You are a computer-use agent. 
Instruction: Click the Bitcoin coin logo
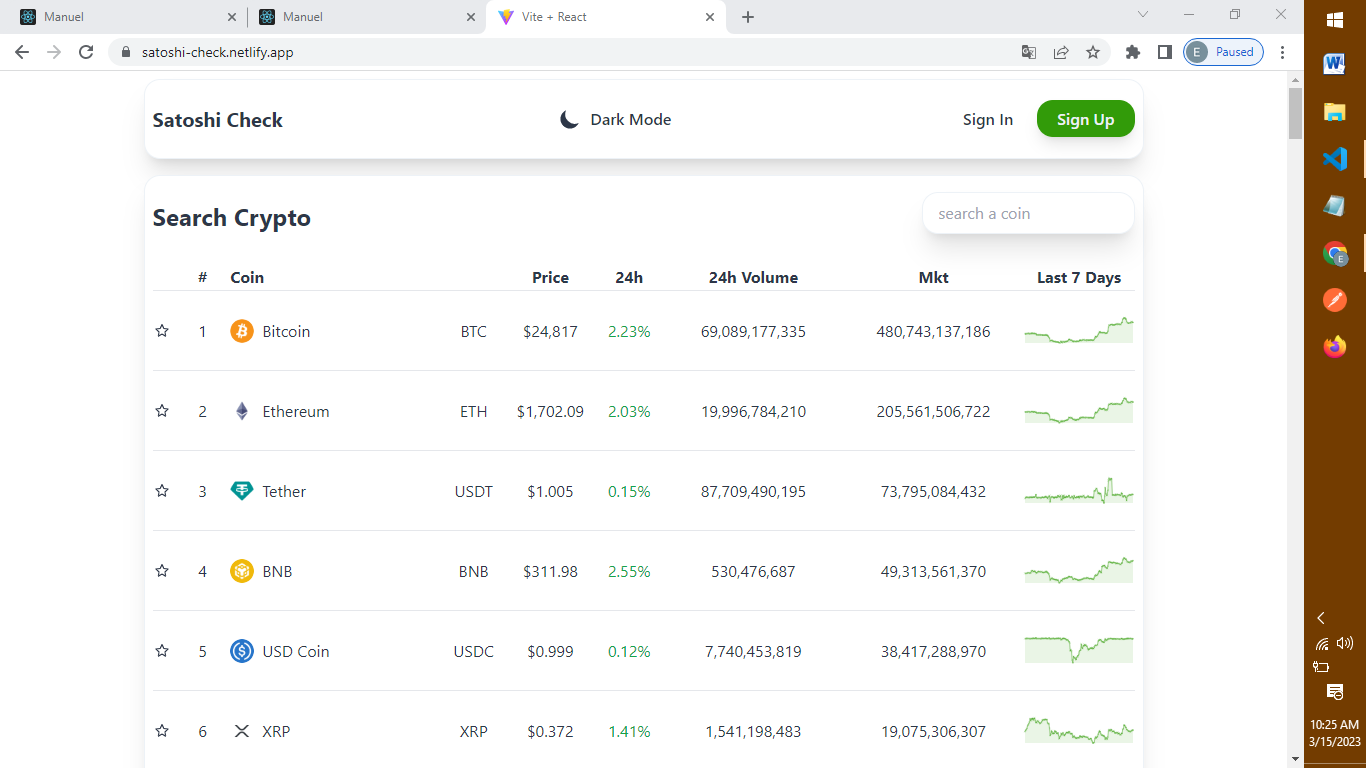[x=242, y=331]
